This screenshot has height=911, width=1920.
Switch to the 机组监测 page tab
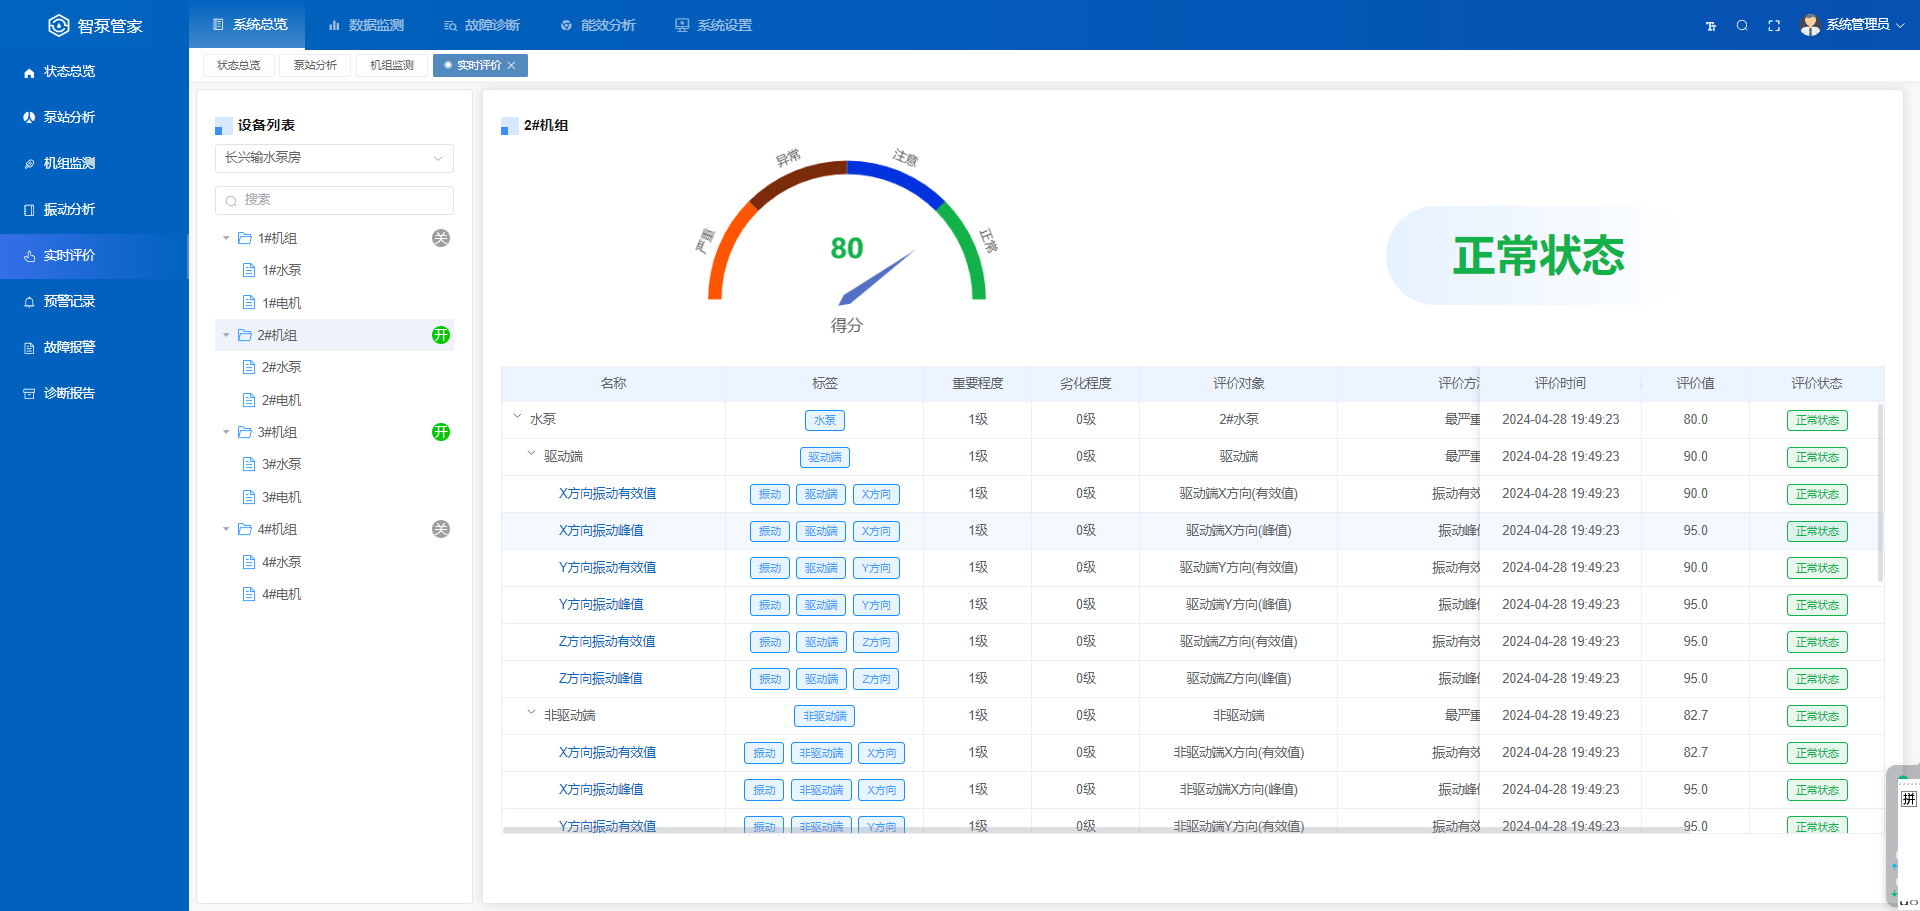[391, 65]
